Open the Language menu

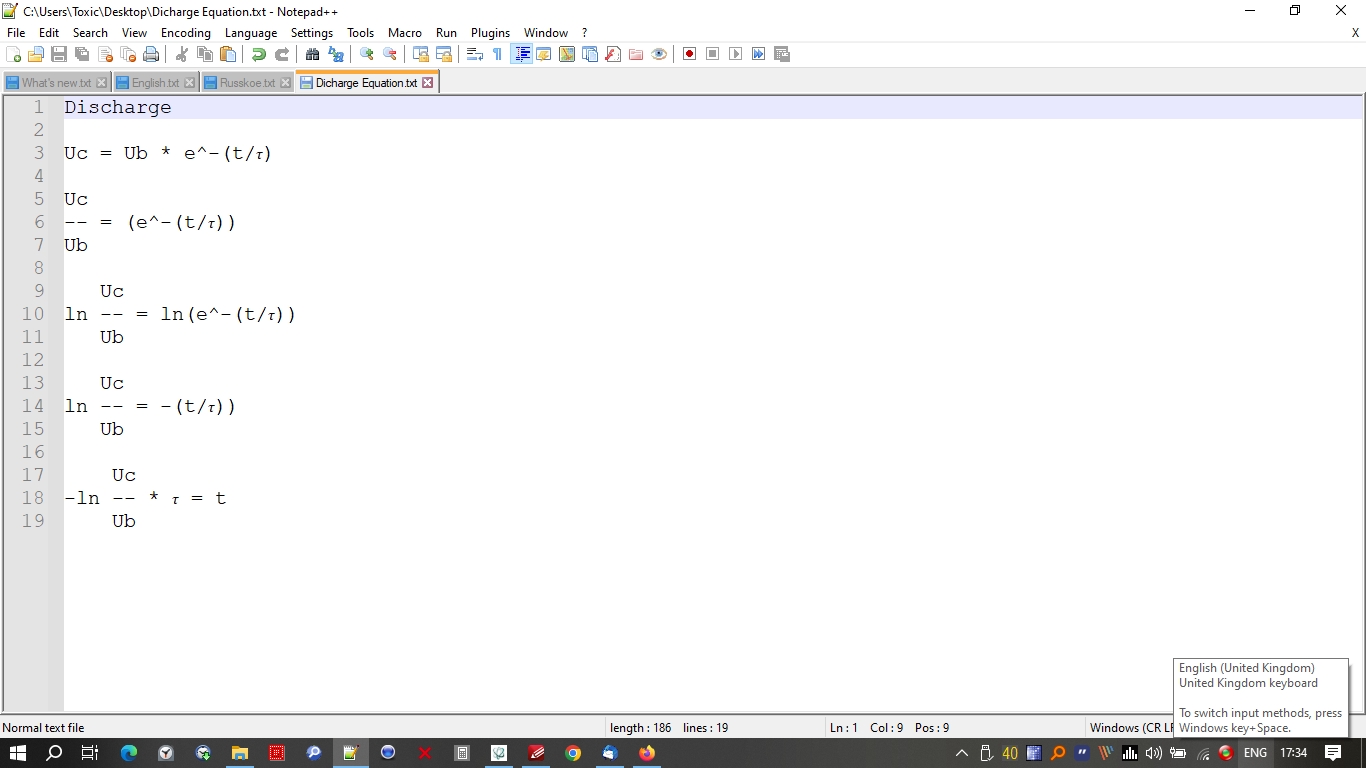pos(251,33)
